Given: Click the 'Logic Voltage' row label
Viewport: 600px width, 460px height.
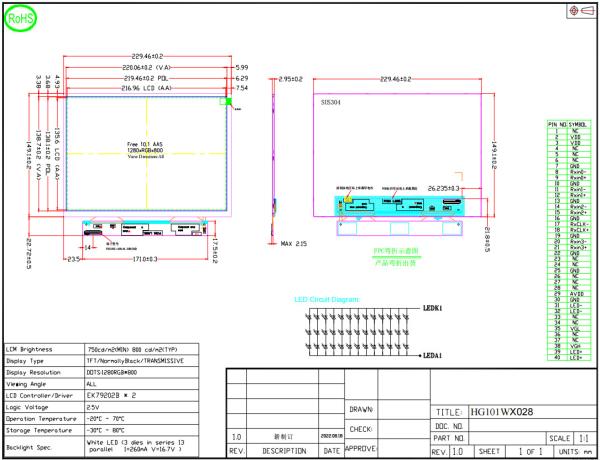Looking at the screenshot, I should pos(27,407).
